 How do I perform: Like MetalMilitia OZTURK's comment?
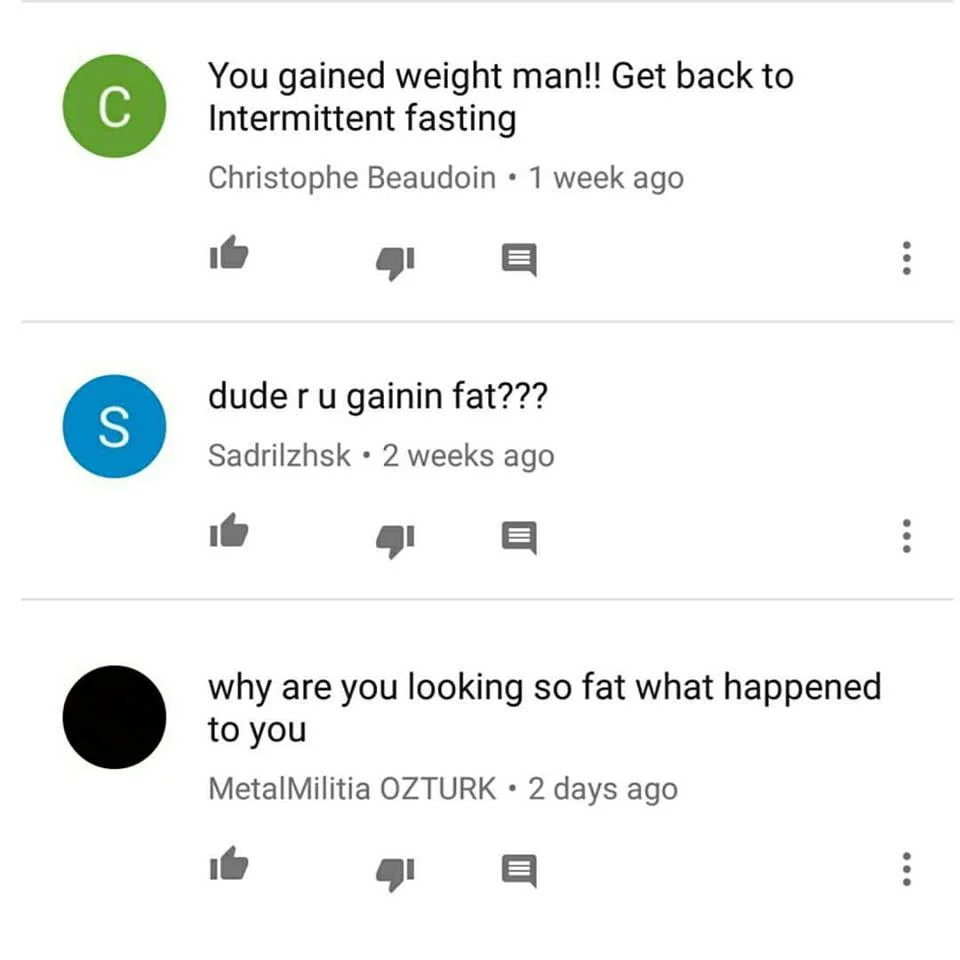(x=229, y=863)
